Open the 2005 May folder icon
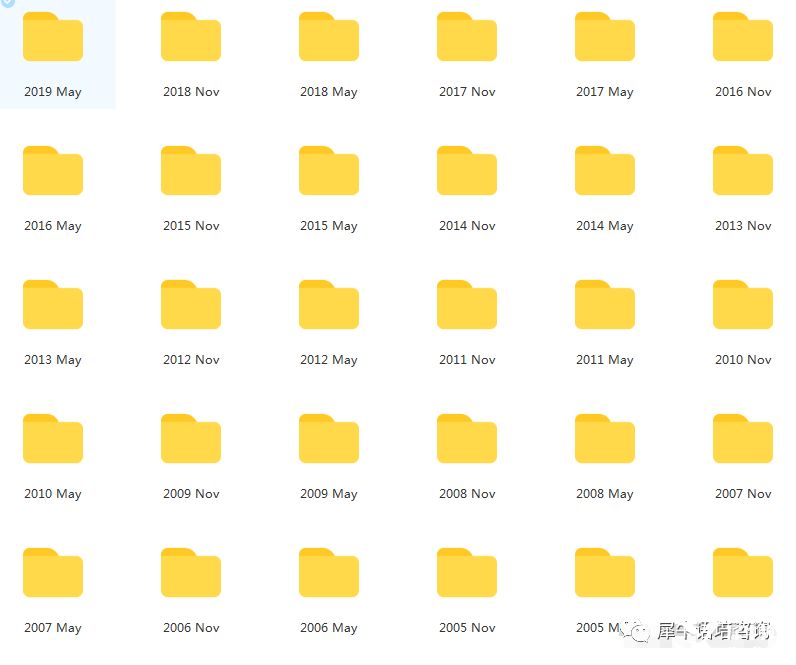 point(605,573)
